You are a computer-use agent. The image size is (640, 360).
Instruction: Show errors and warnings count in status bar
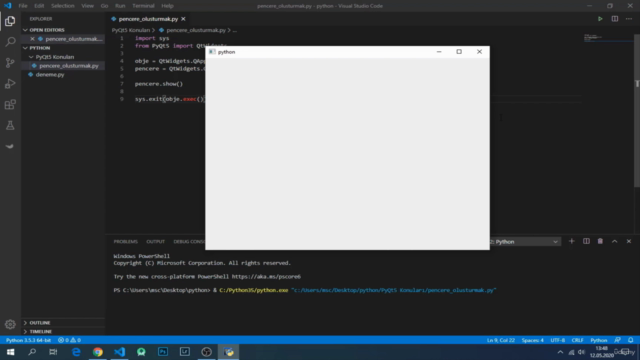(69, 340)
